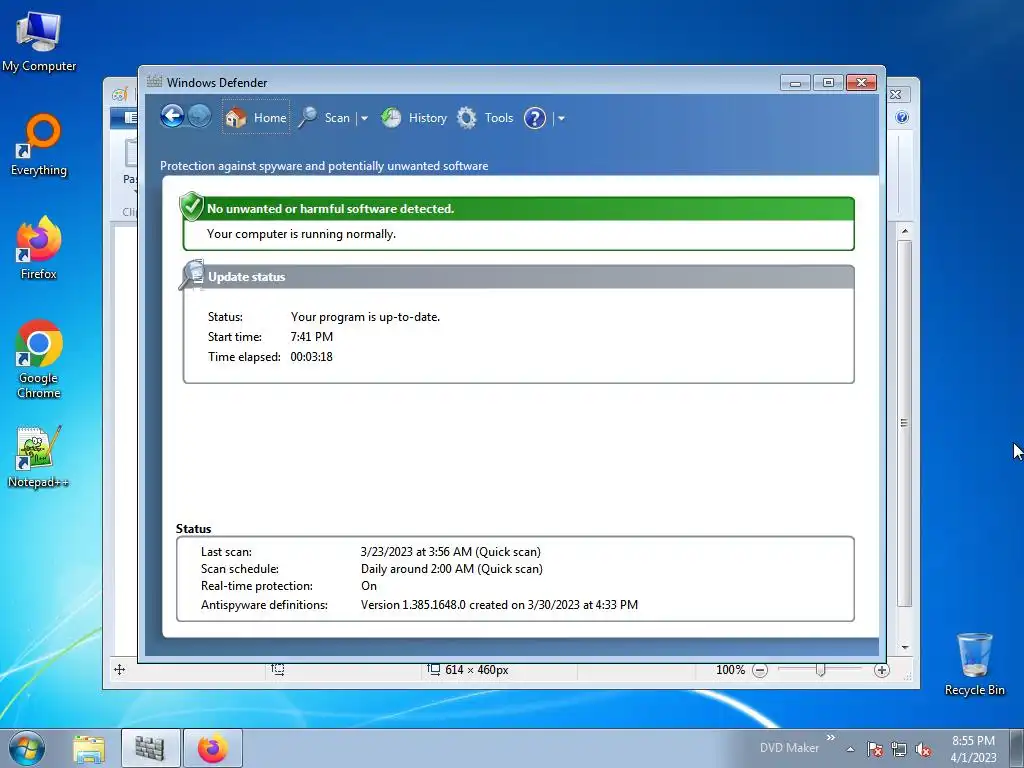
Task: Click the Firefox taskbar button
Action: (213, 748)
